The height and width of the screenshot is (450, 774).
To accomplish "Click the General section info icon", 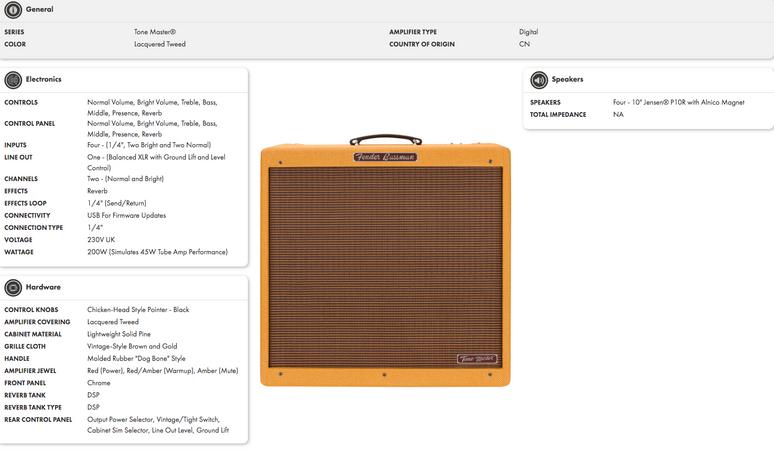I will point(13,9).
